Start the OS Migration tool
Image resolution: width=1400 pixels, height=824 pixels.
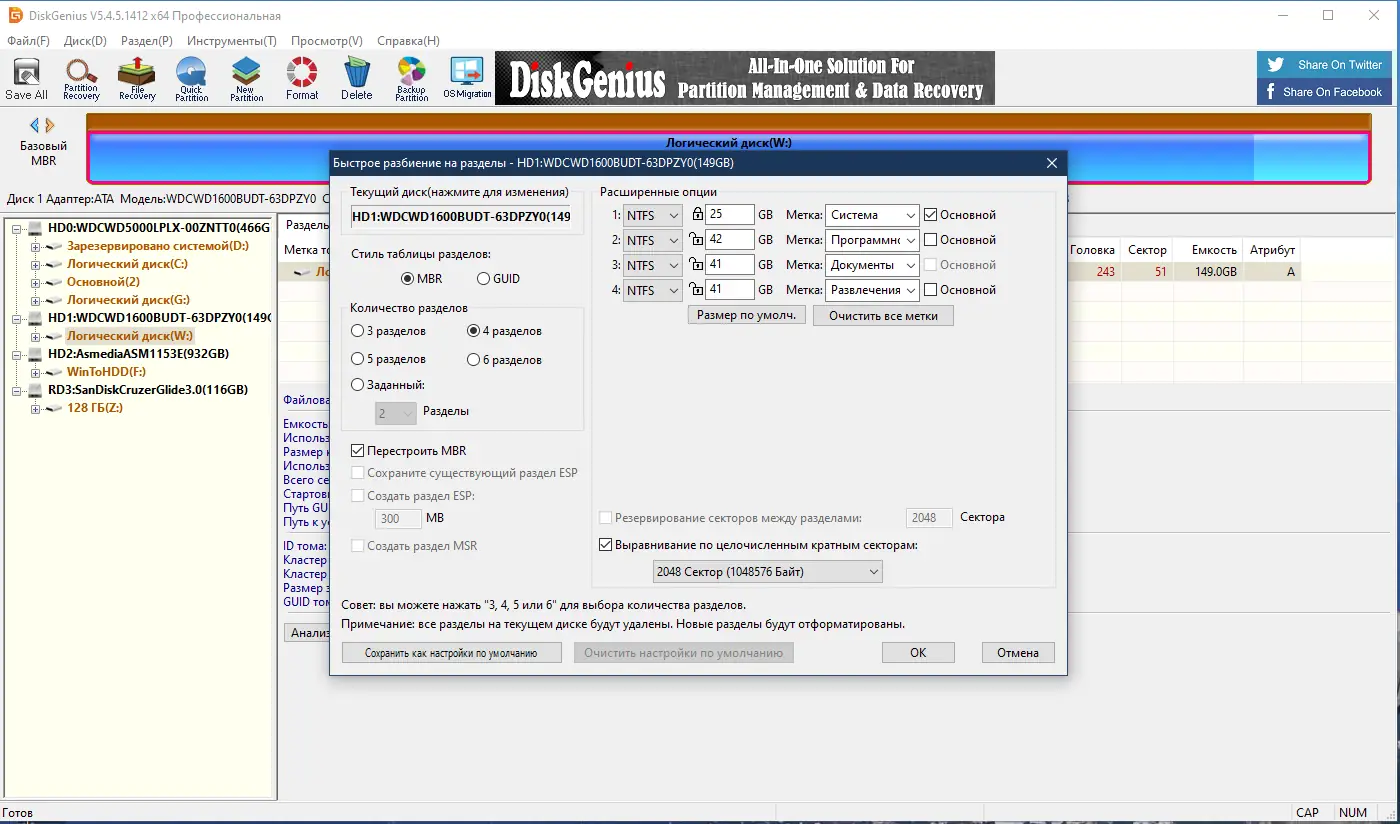click(x=467, y=79)
